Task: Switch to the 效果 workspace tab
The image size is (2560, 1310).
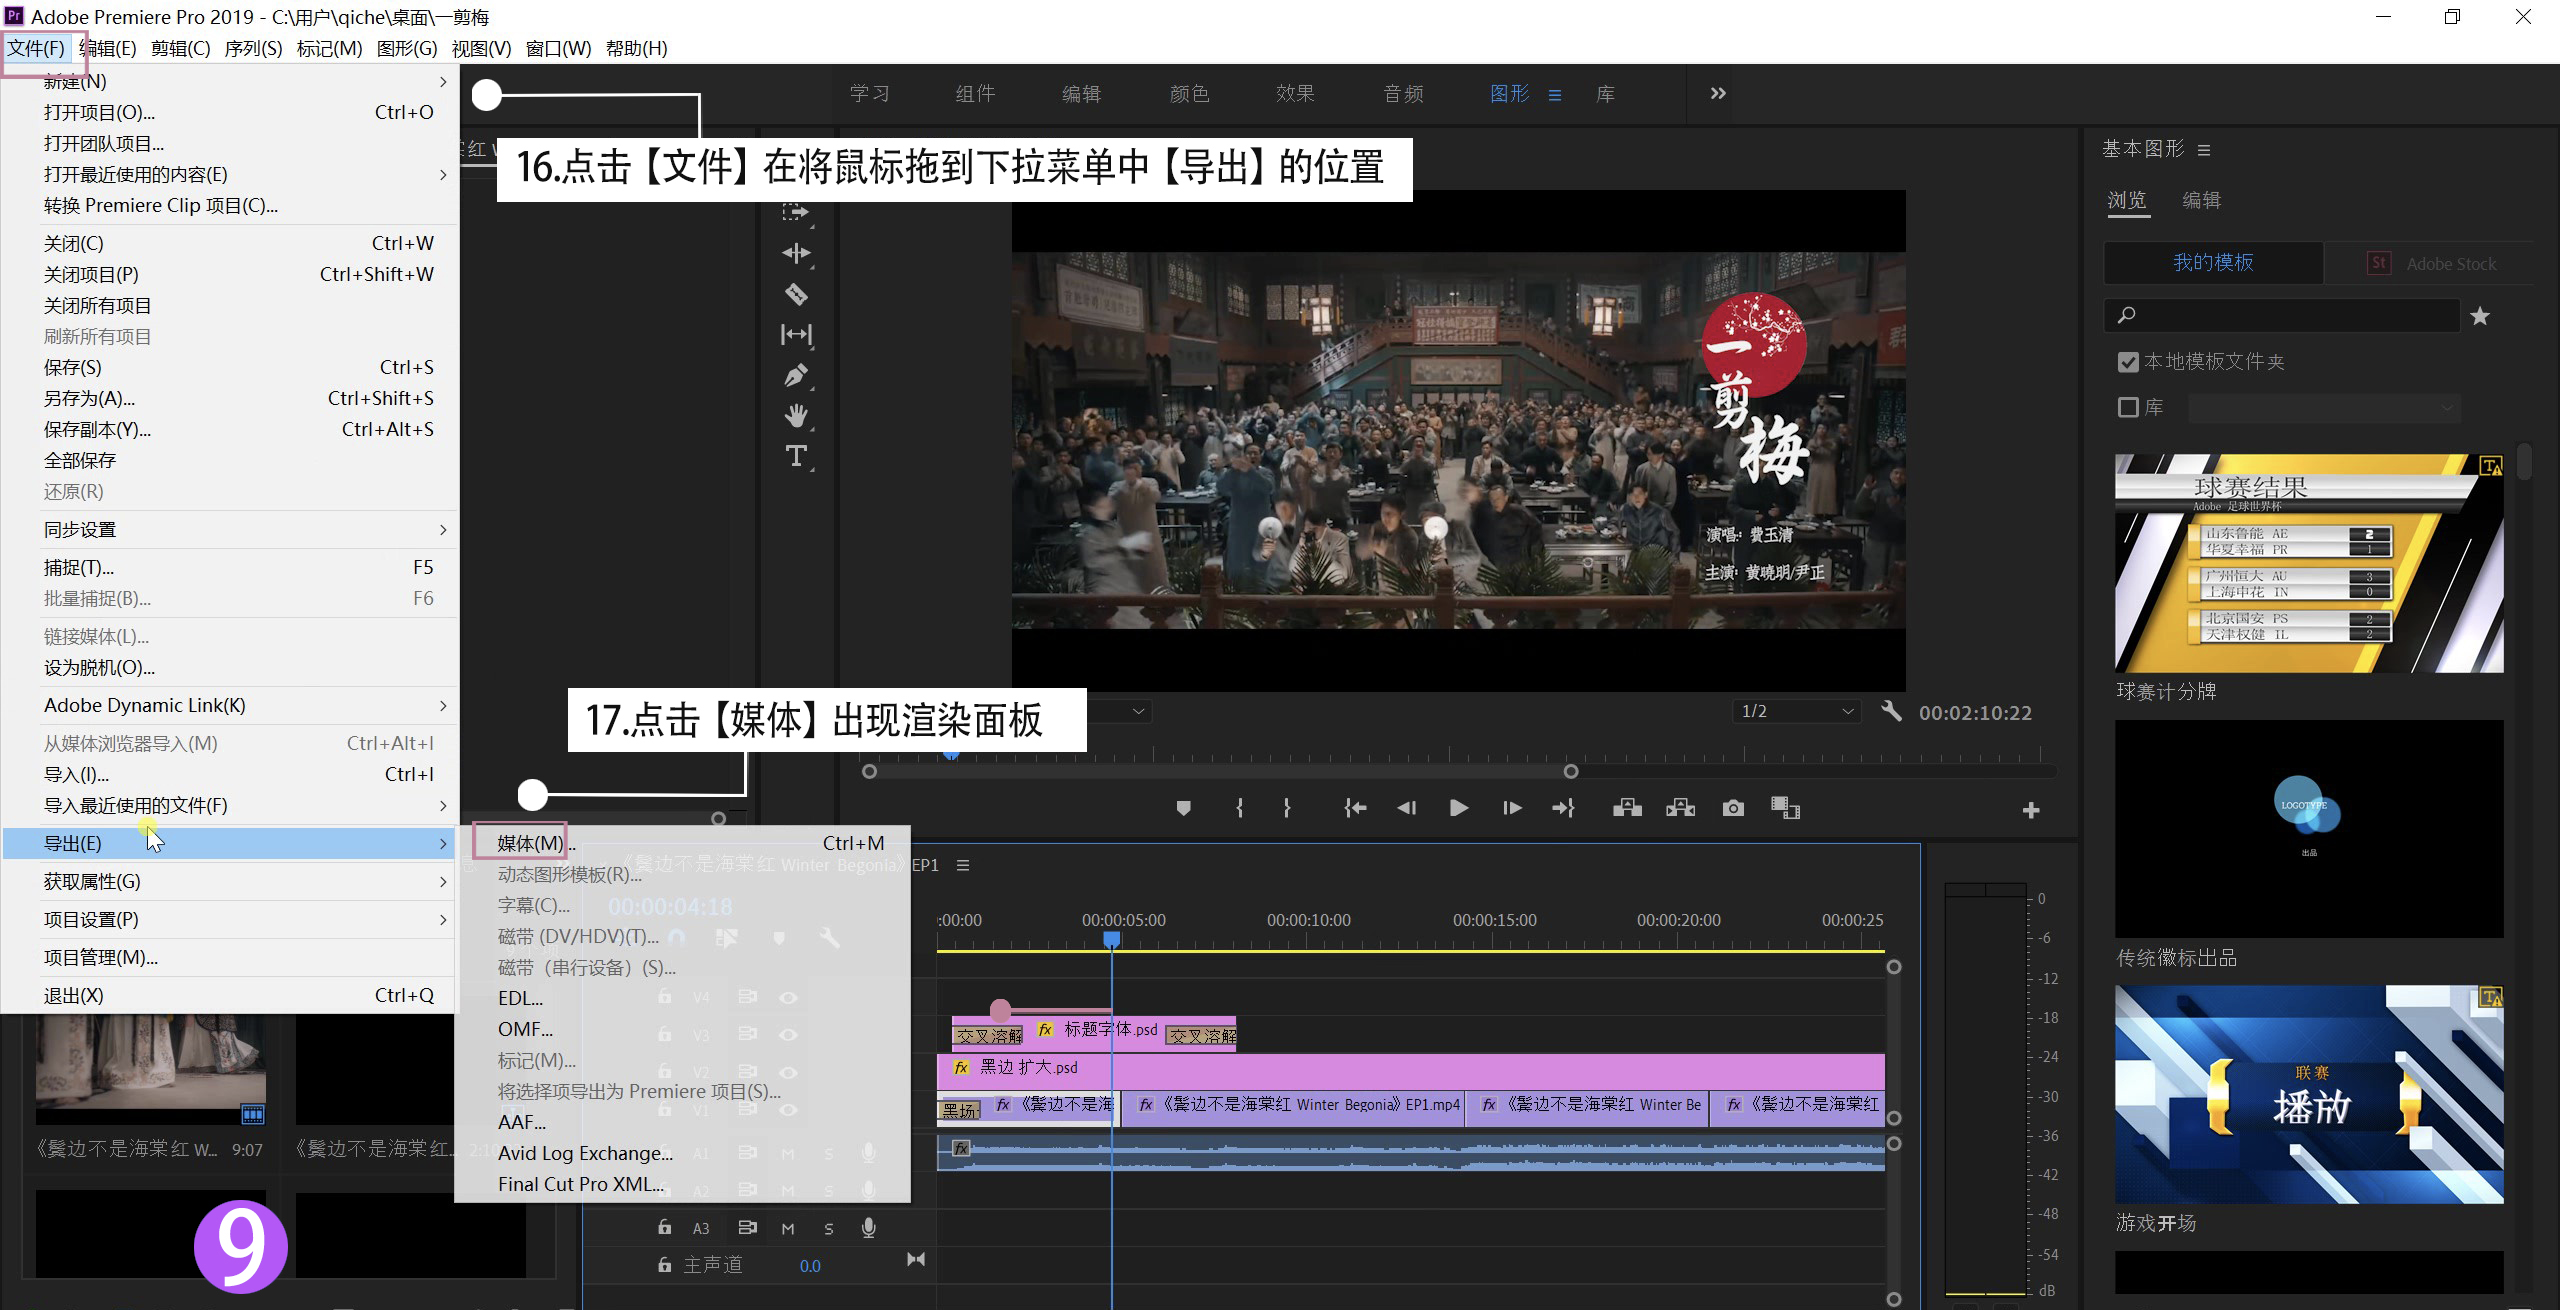Action: [x=1295, y=94]
